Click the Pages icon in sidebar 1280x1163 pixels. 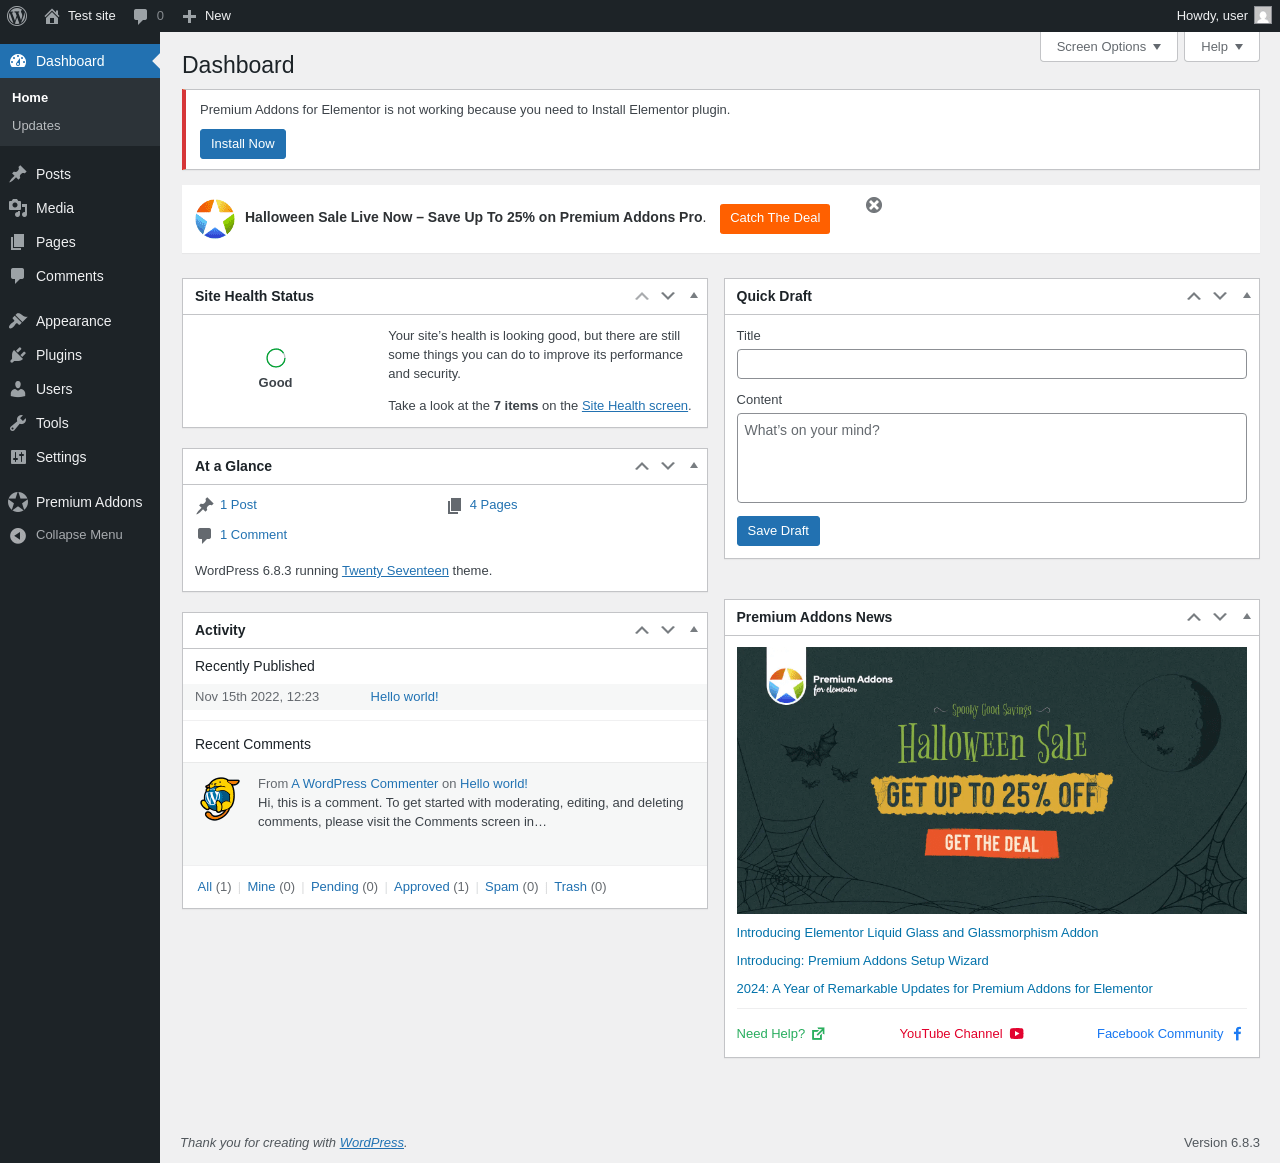tap(18, 242)
